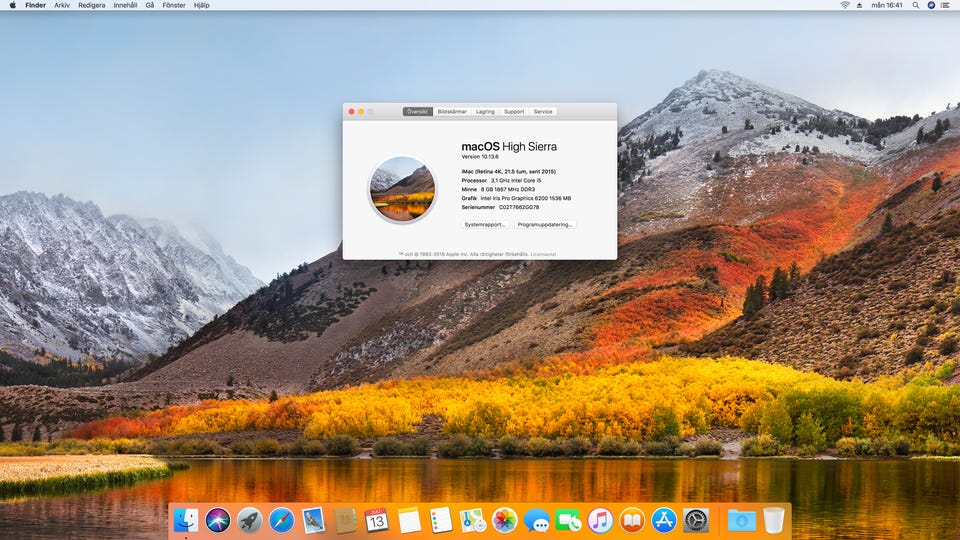Open Messages speech bubble in Dock

(537, 520)
